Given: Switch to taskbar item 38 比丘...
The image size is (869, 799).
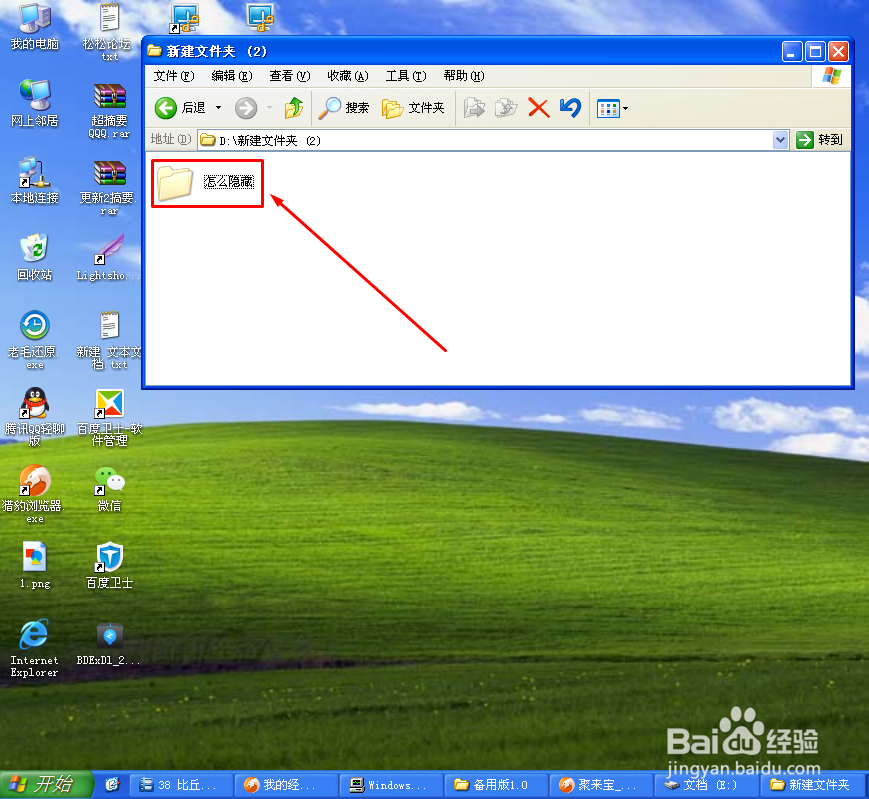Looking at the screenshot, I should [182, 785].
